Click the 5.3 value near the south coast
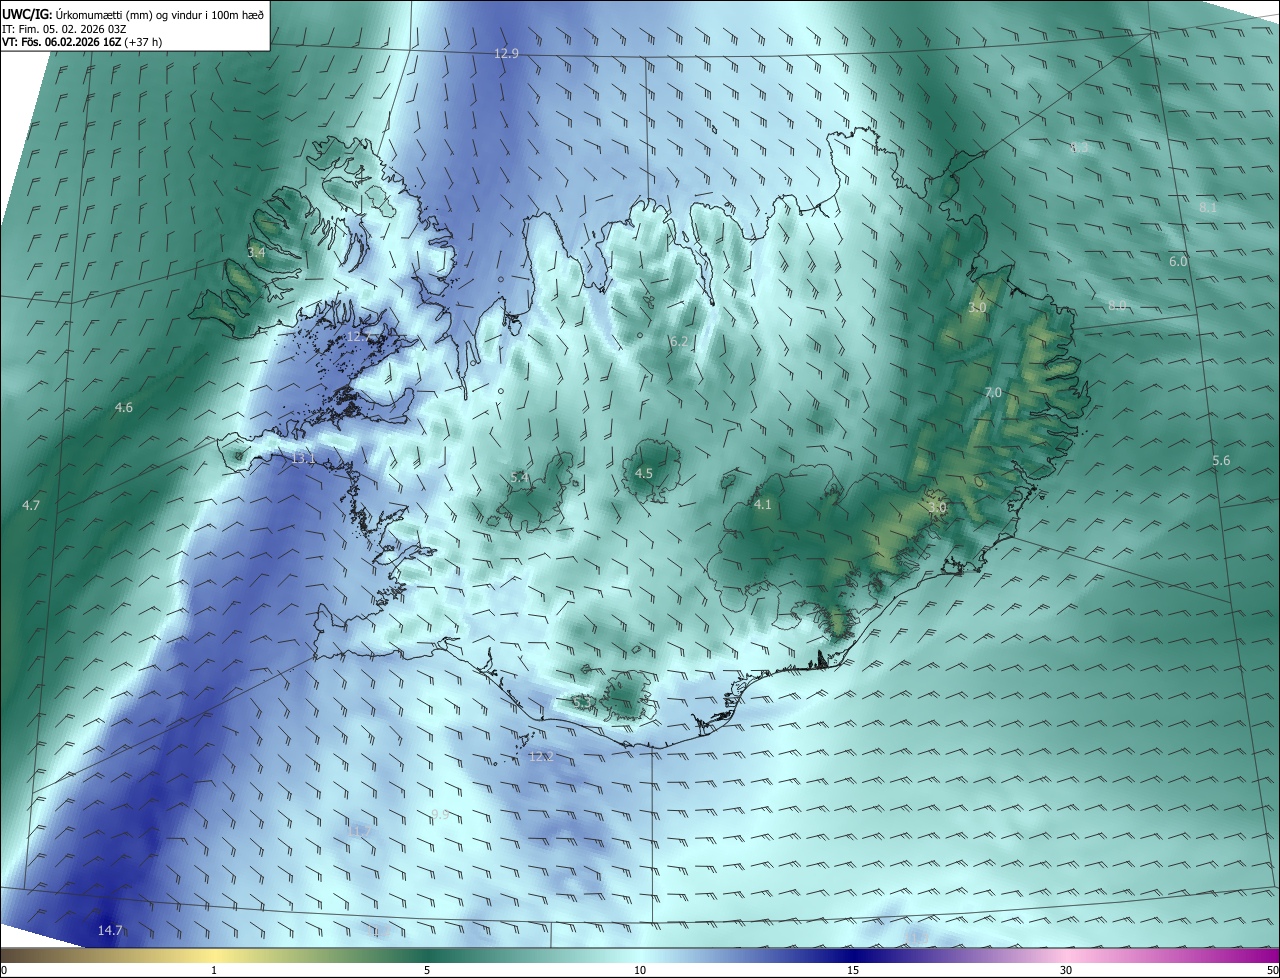The width and height of the screenshot is (1280, 978). tap(581, 701)
